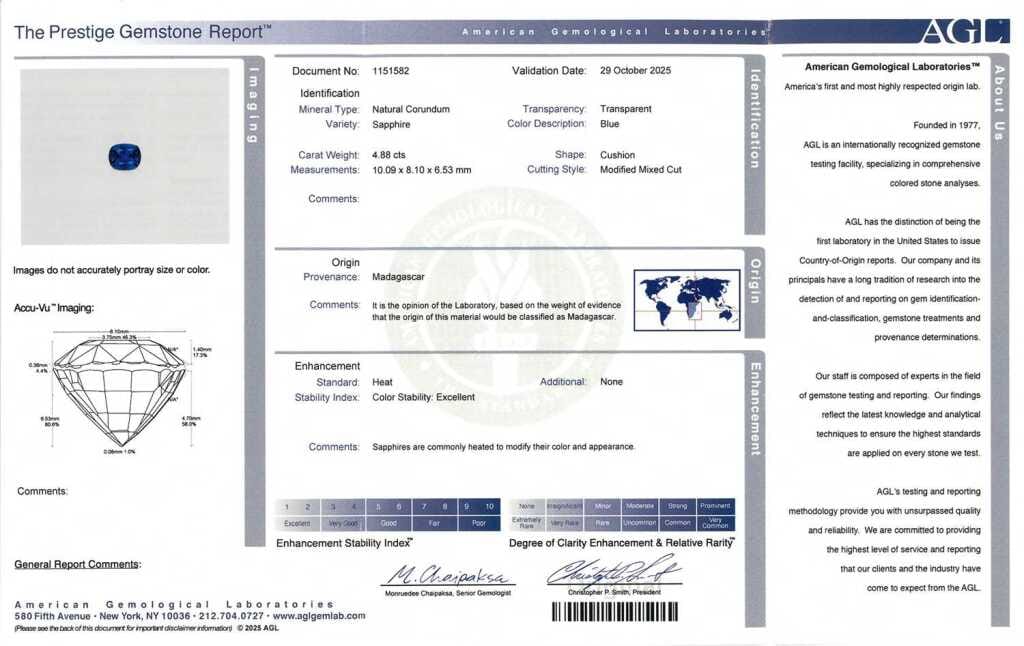Select carat weight "4.88 cts"
The height and width of the screenshot is (646, 1024).
pyautogui.click(x=389, y=155)
